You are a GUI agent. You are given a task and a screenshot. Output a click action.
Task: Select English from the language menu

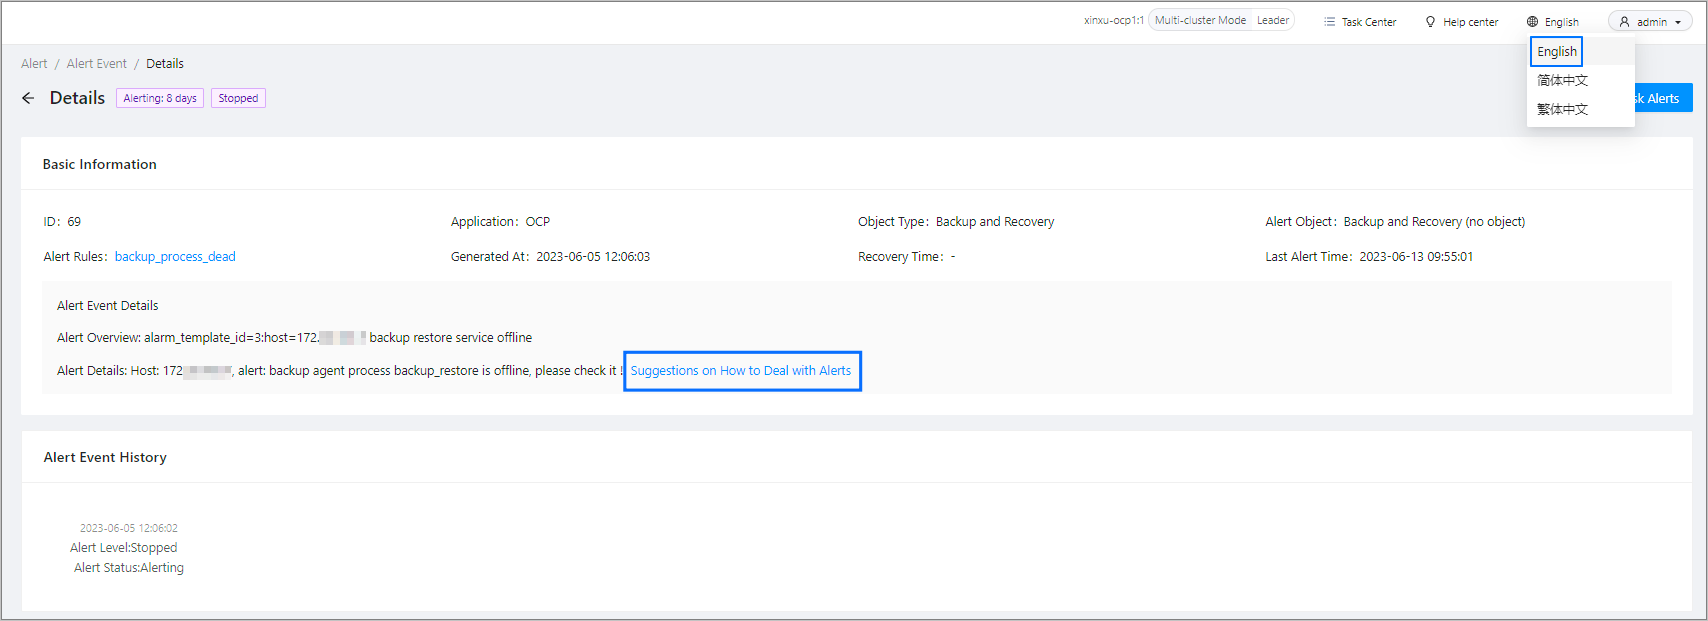(1557, 51)
